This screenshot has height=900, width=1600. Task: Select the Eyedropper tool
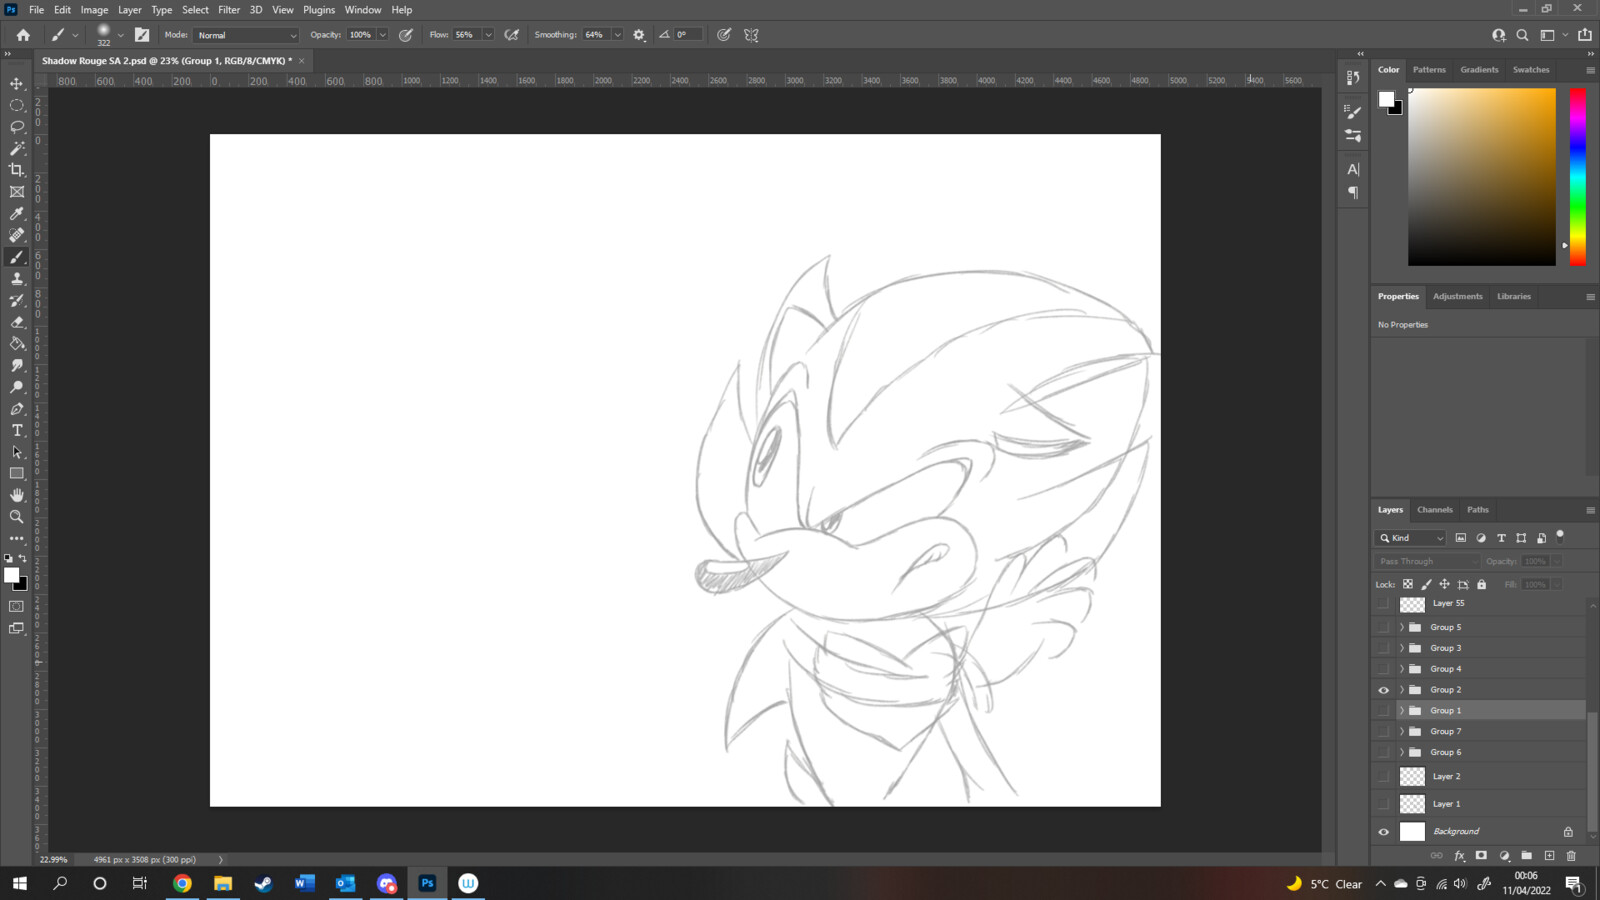pyautogui.click(x=17, y=213)
